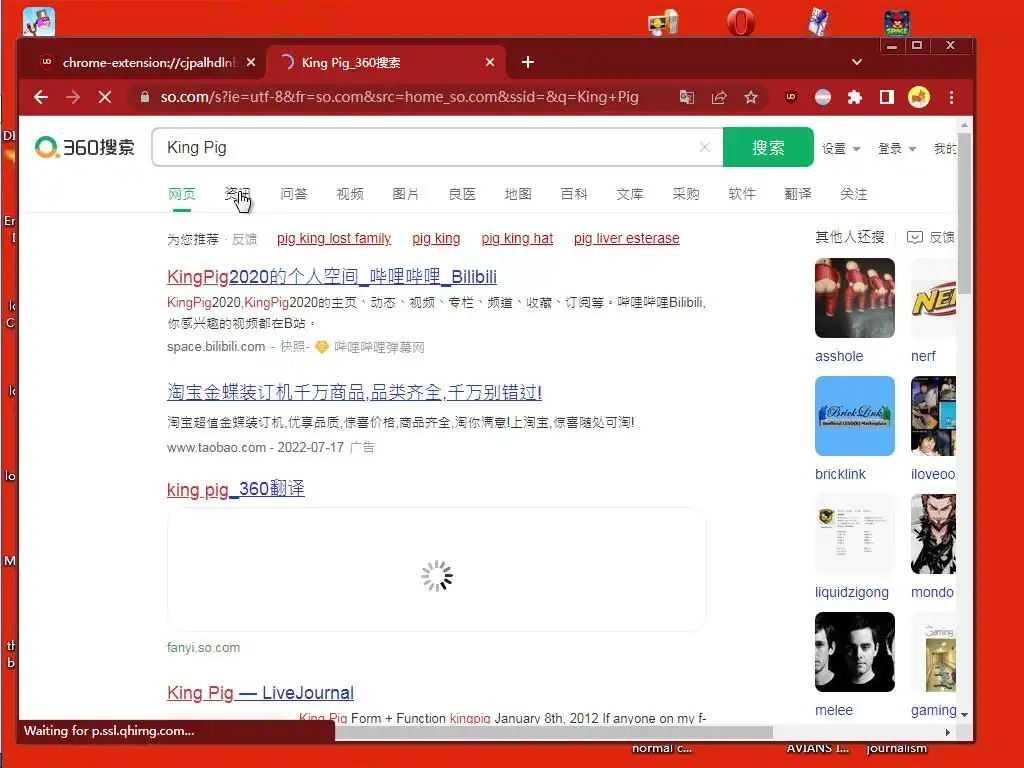Open a new tab with the plus button
The image size is (1024, 768).
(x=528, y=62)
